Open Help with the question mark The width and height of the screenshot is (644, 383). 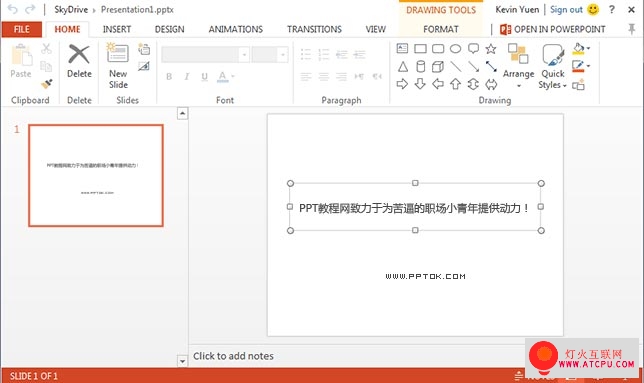coord(612,9)
